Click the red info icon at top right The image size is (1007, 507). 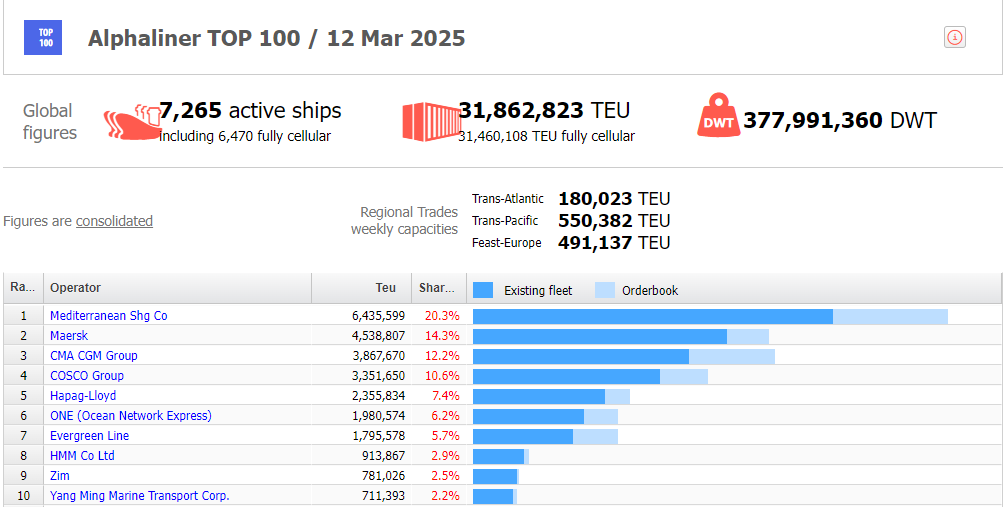pos(955,37)
